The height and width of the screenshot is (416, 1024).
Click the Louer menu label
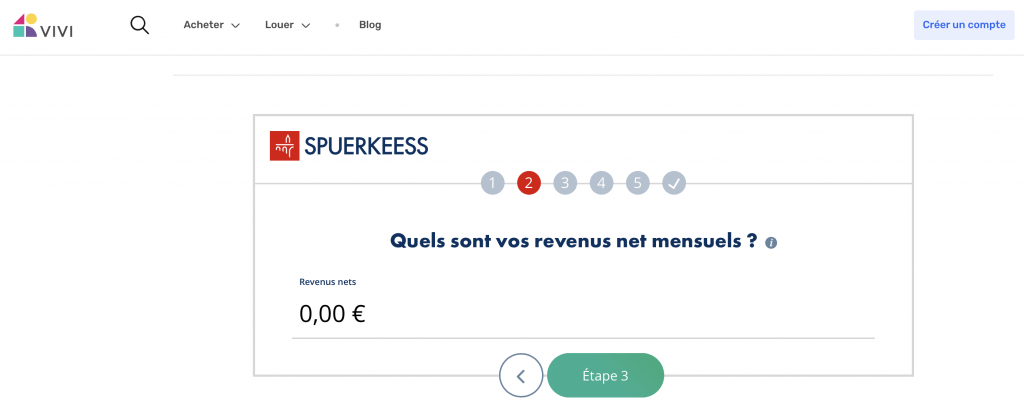pos(279,25)
